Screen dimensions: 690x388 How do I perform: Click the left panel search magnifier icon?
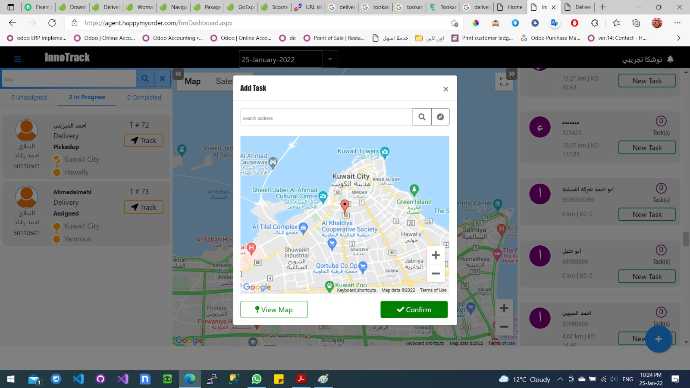coord(145,79)
